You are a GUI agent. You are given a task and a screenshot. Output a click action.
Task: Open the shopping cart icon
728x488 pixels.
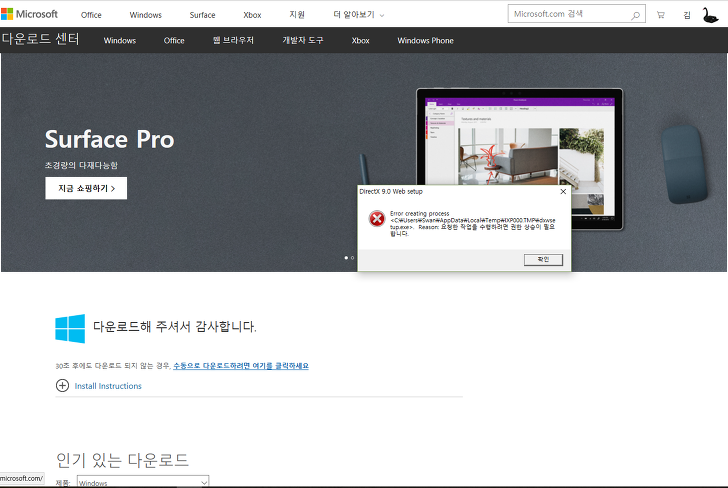[x=660, y=15]
